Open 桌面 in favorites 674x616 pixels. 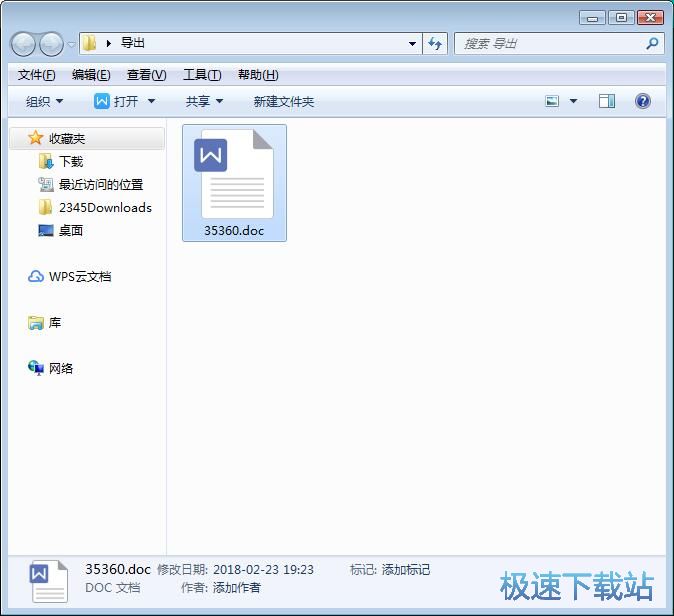[71, 231]
